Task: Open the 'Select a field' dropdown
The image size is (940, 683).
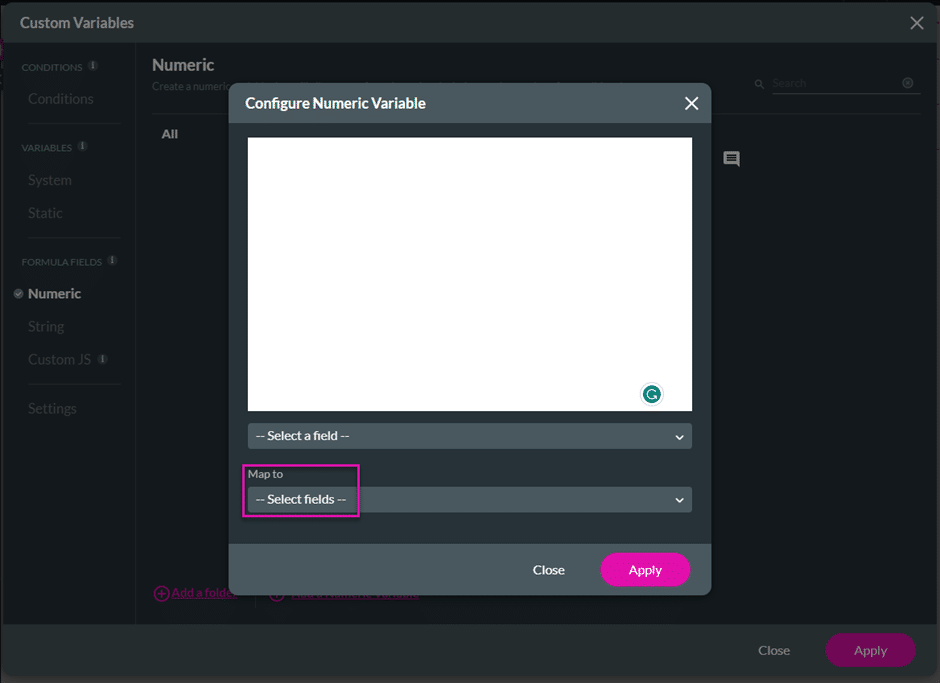Action: (x=469, y=436)
